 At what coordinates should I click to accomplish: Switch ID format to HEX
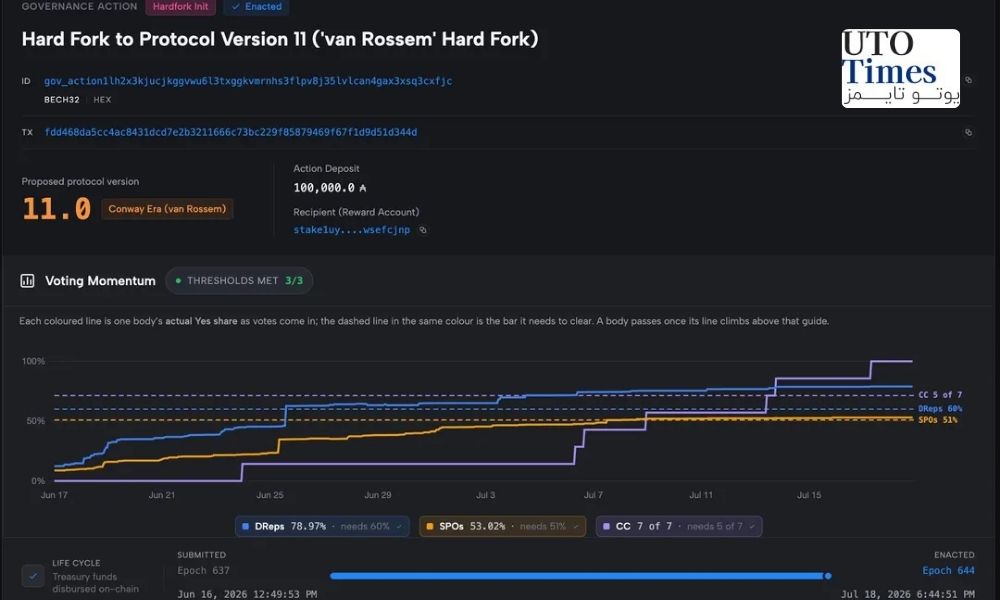[102, 100]
